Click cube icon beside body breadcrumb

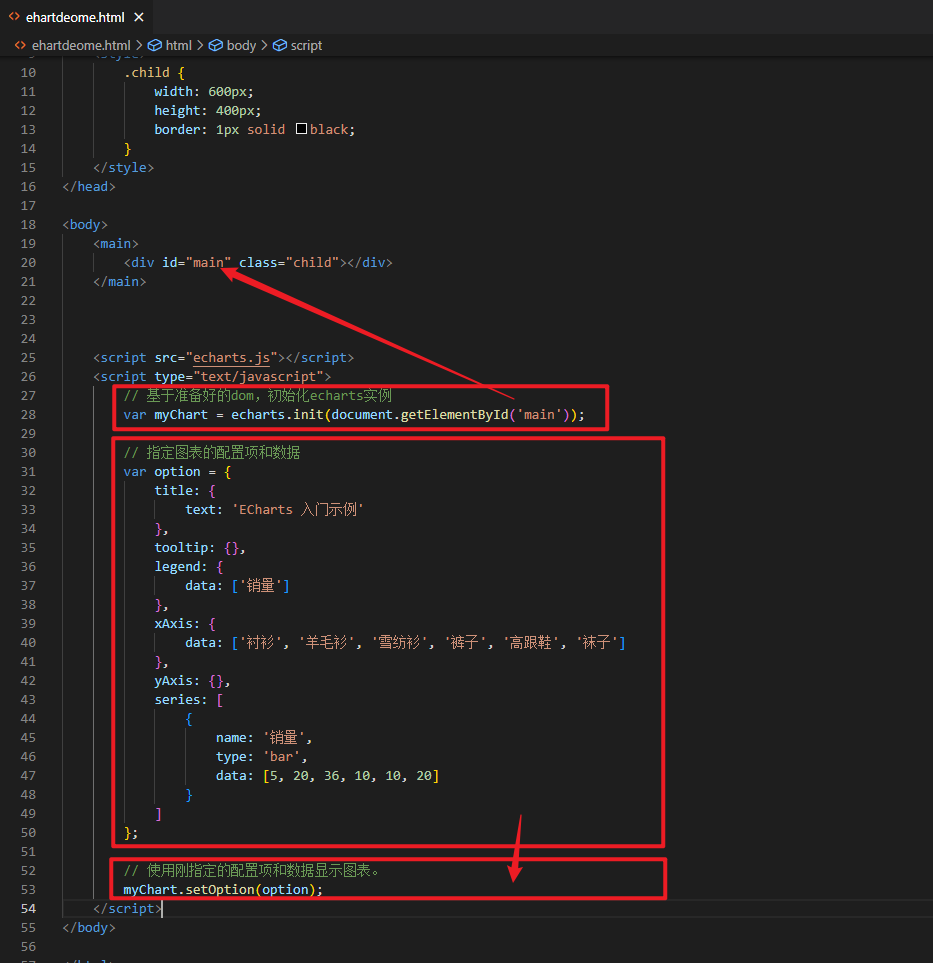coord(216,45)
